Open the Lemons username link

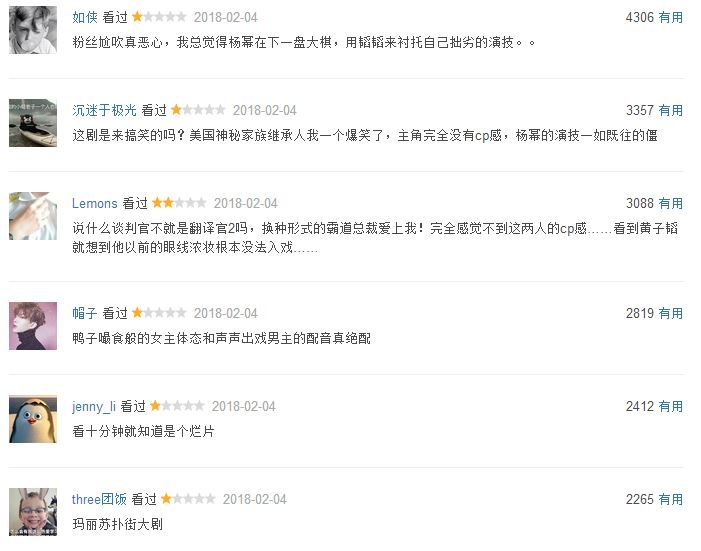click(x=94, y=203)
